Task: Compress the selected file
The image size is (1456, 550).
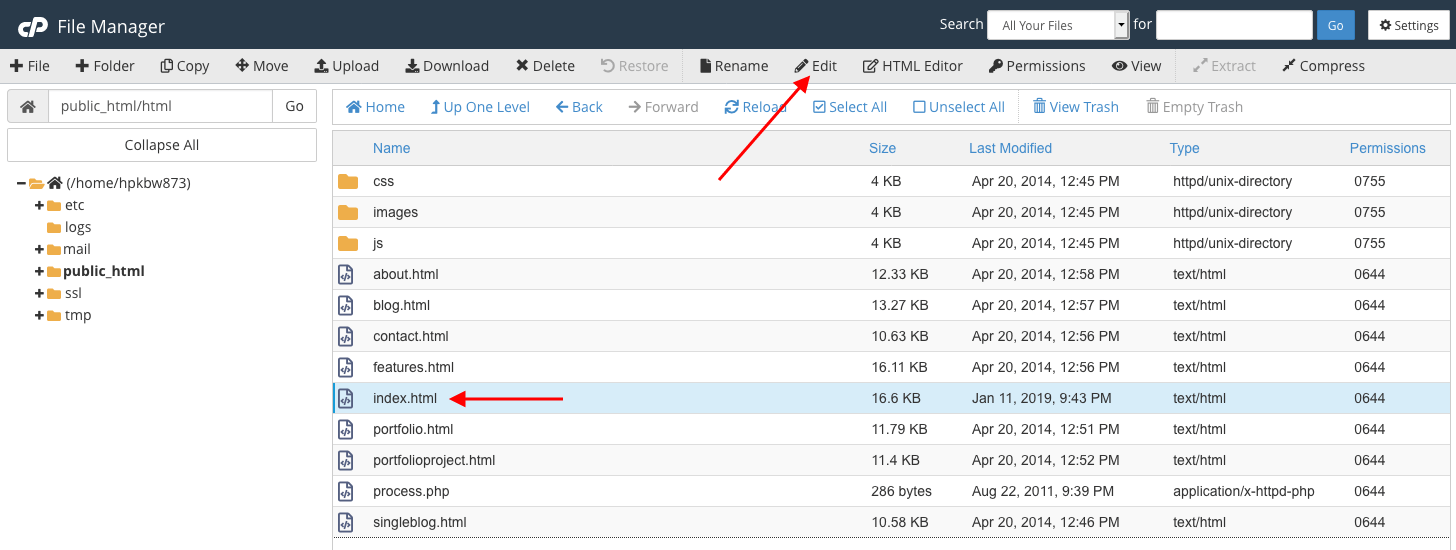Action: (x=1323, y=66)
